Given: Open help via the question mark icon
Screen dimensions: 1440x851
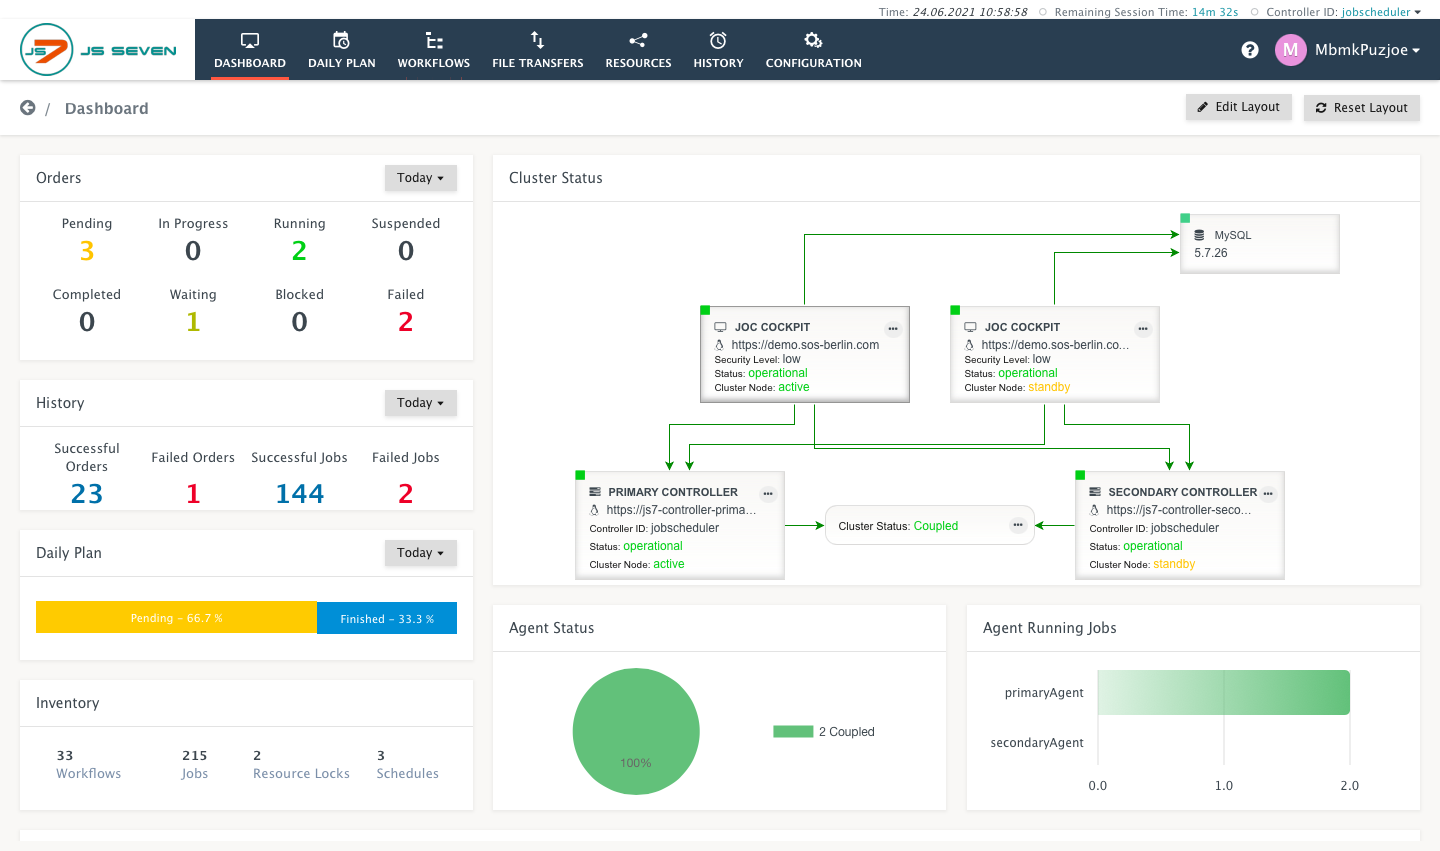Looking at the screenshot, I should pos(1249,49).
